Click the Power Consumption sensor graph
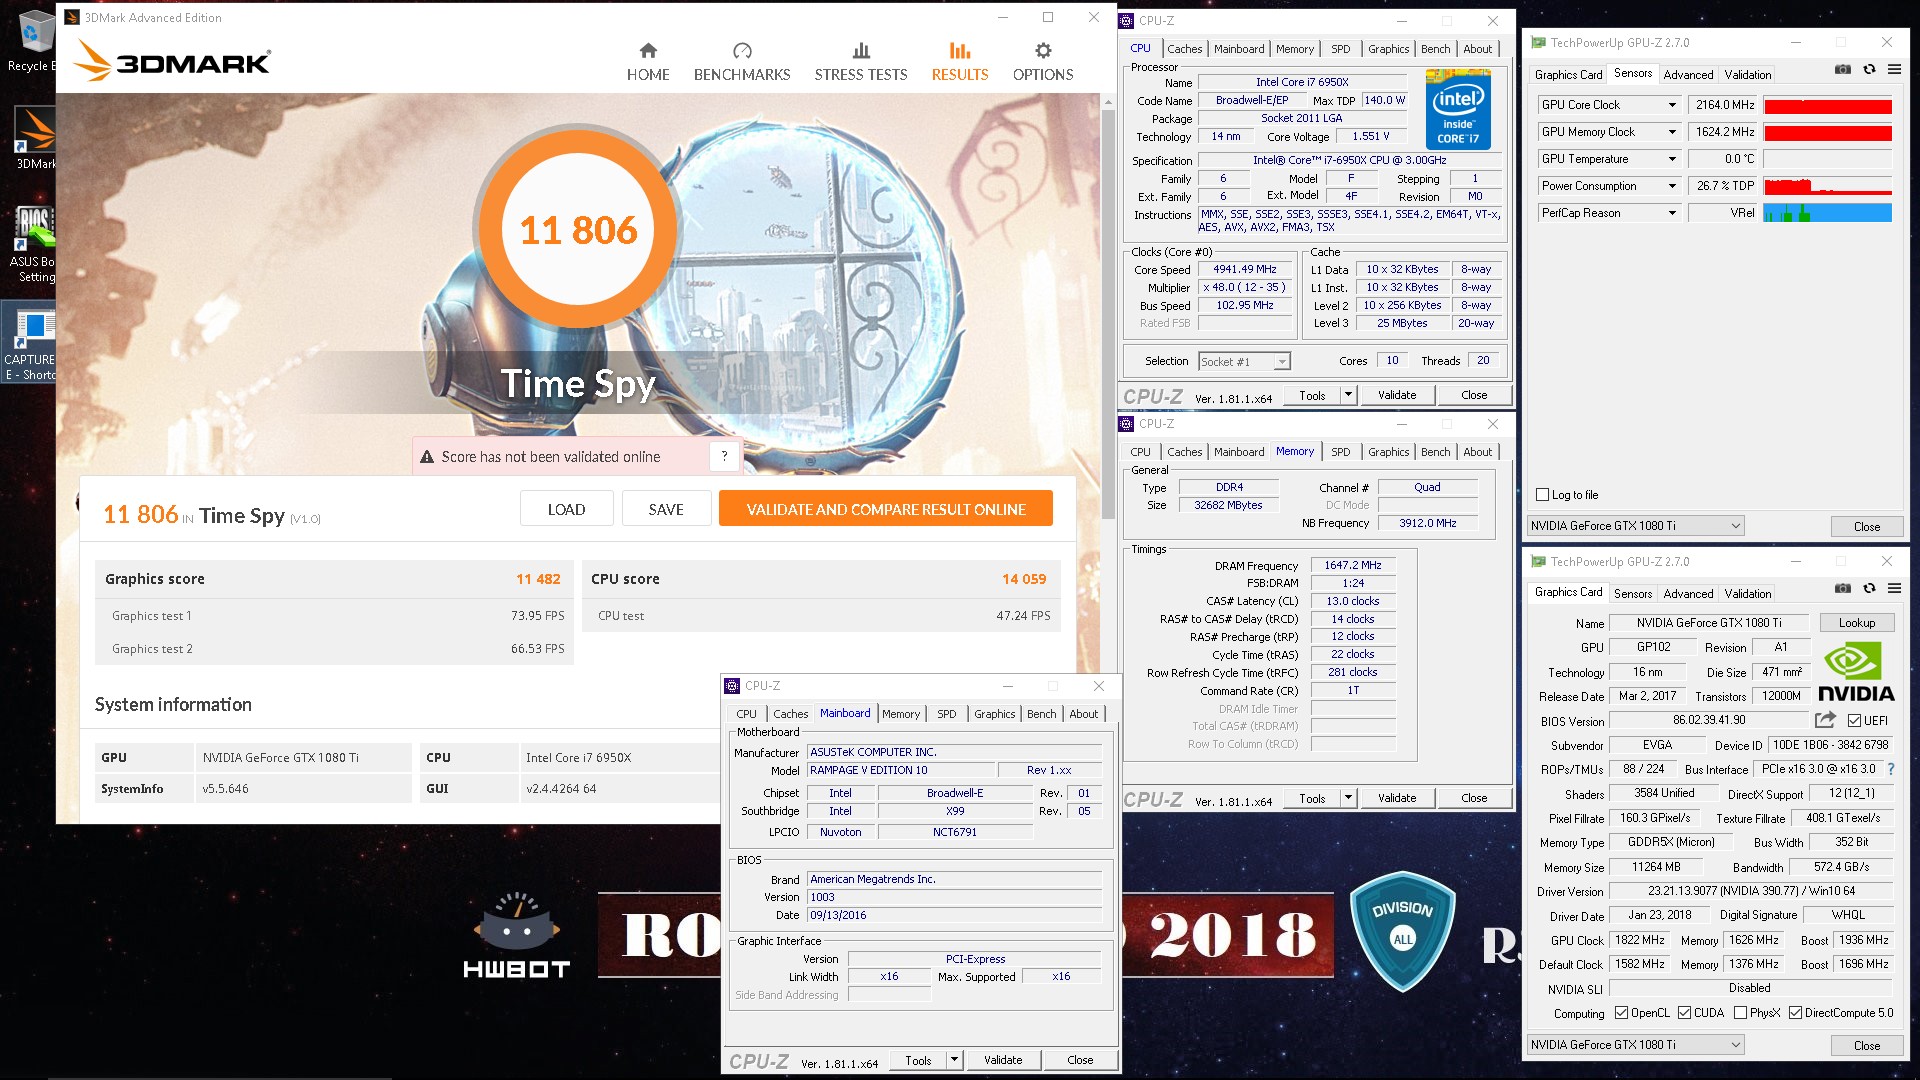The width and height of the screenshot is (1920, 1080). tap(1827, 186)
